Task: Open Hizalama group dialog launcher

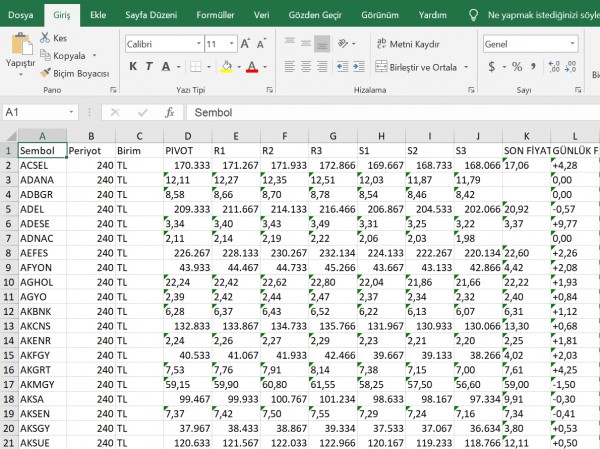Action: pos(471,90)
